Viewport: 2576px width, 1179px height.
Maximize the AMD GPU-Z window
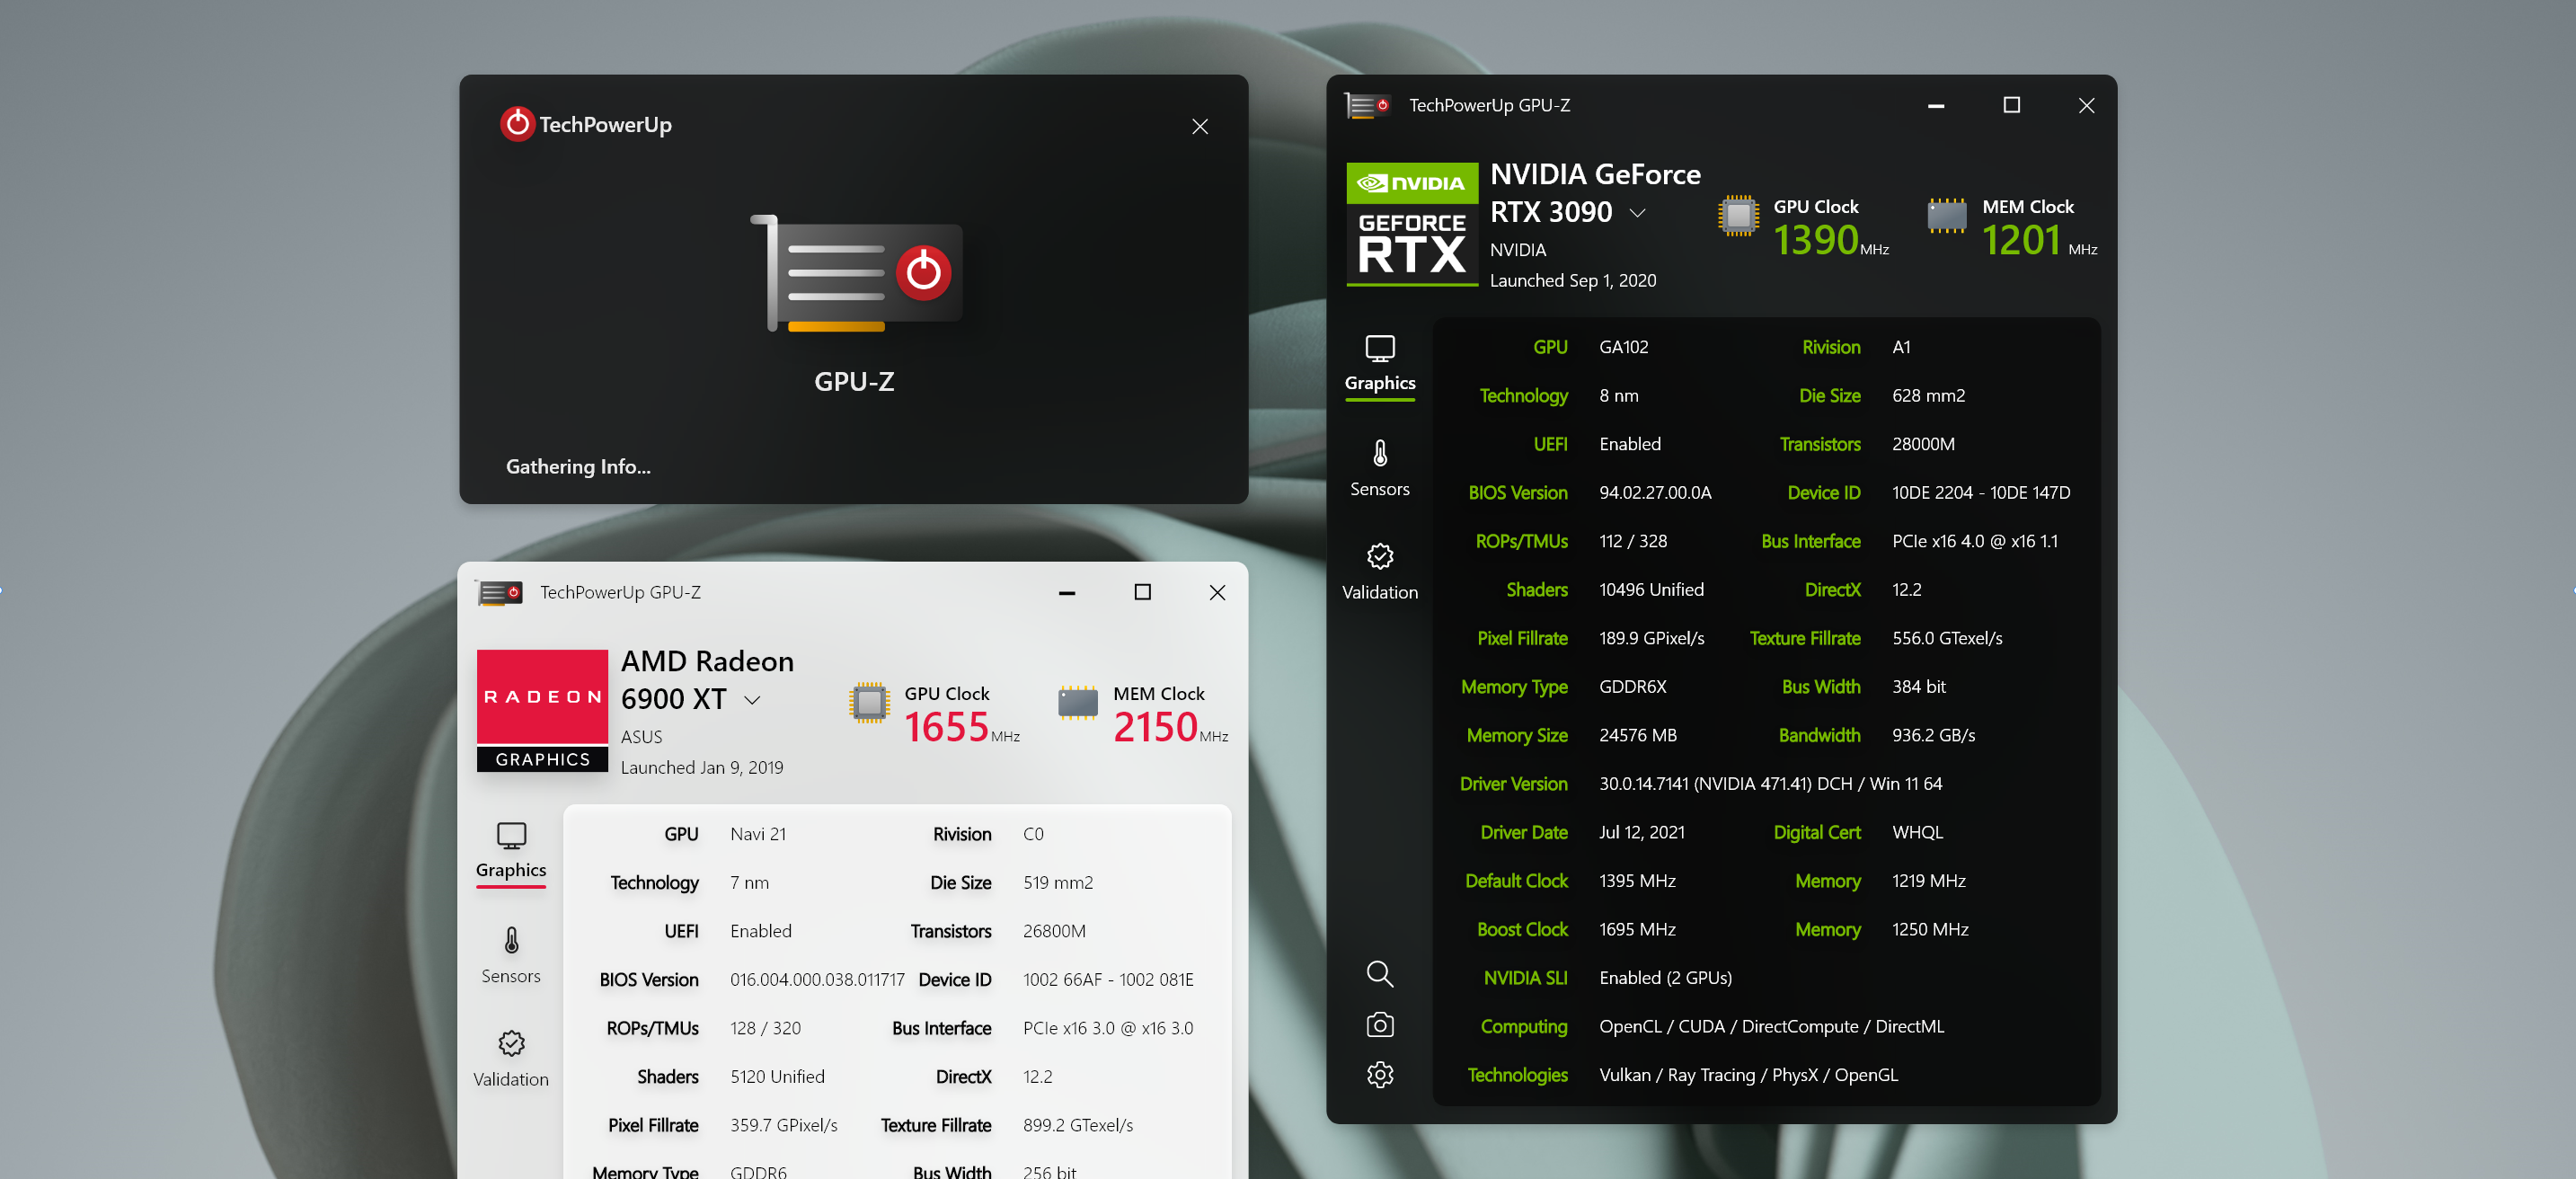tap(1142, 592)
